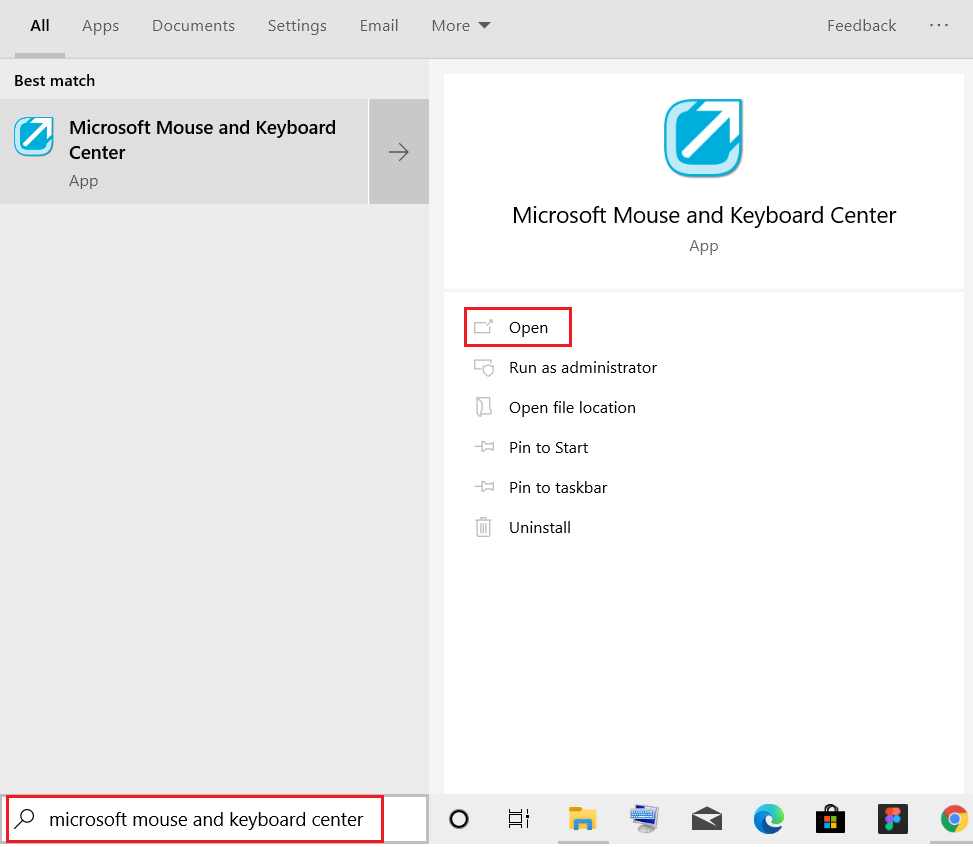Open the three-dot options menu
Screen dimensions: 973x847
coord(939,26)
